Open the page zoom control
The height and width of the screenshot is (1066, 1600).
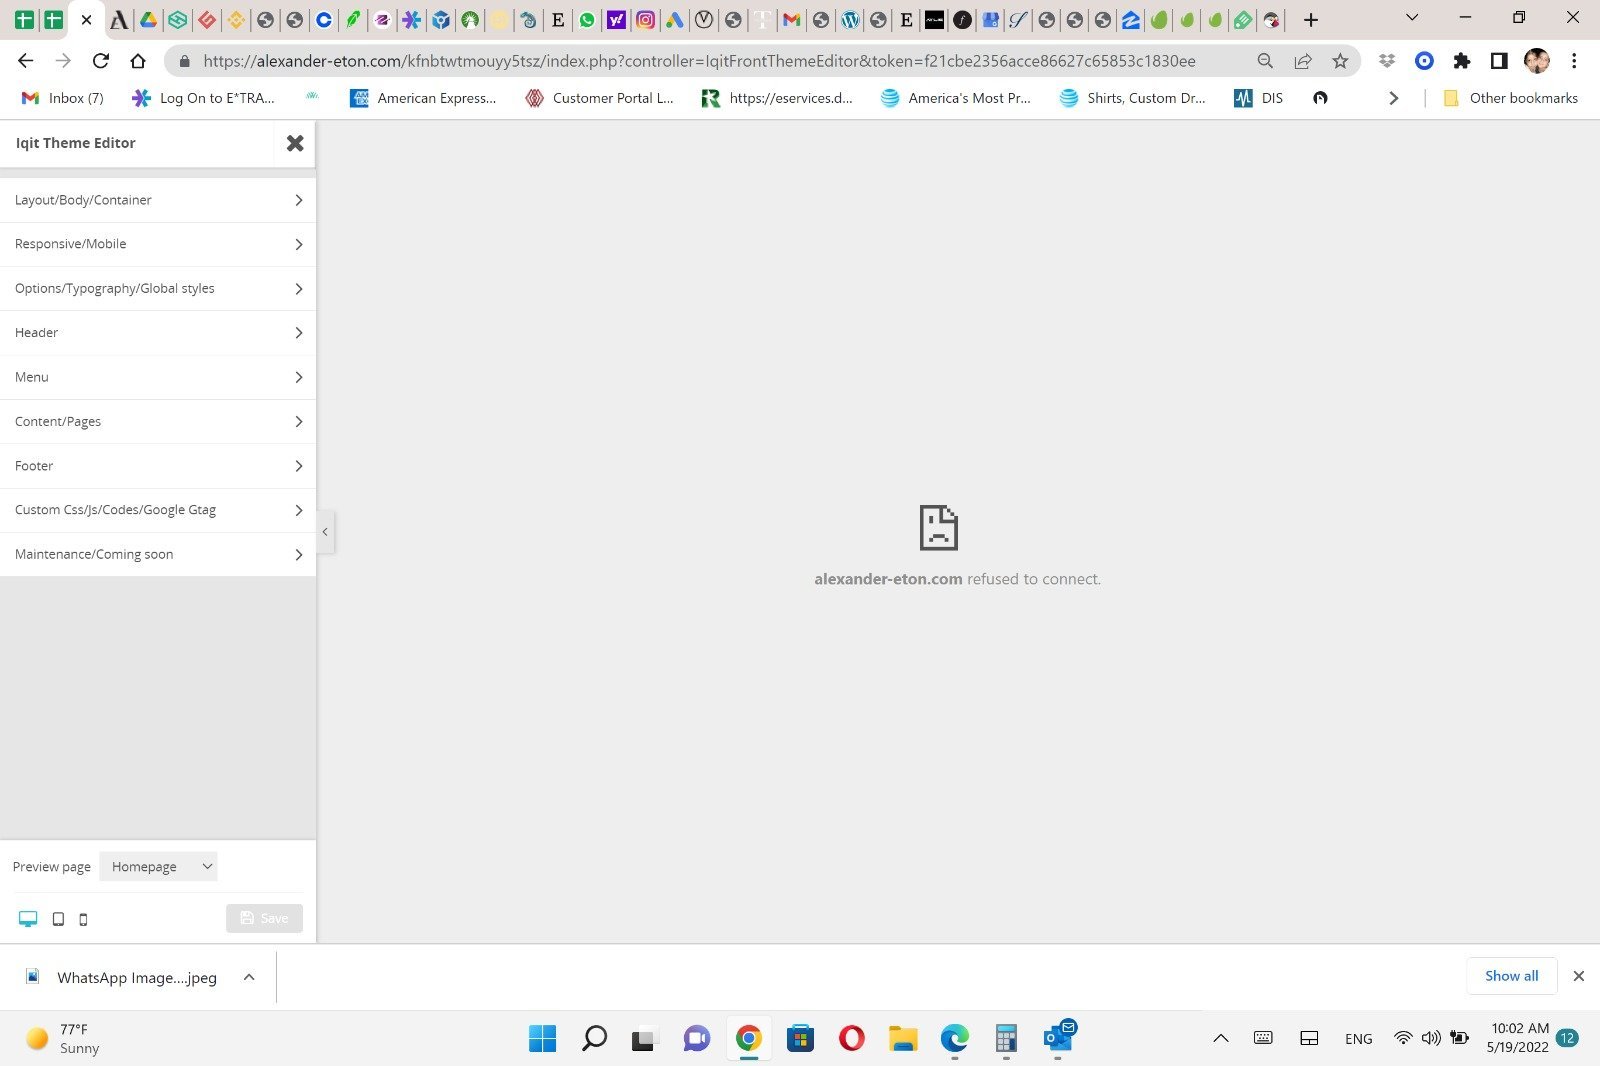coord(1265,61)
